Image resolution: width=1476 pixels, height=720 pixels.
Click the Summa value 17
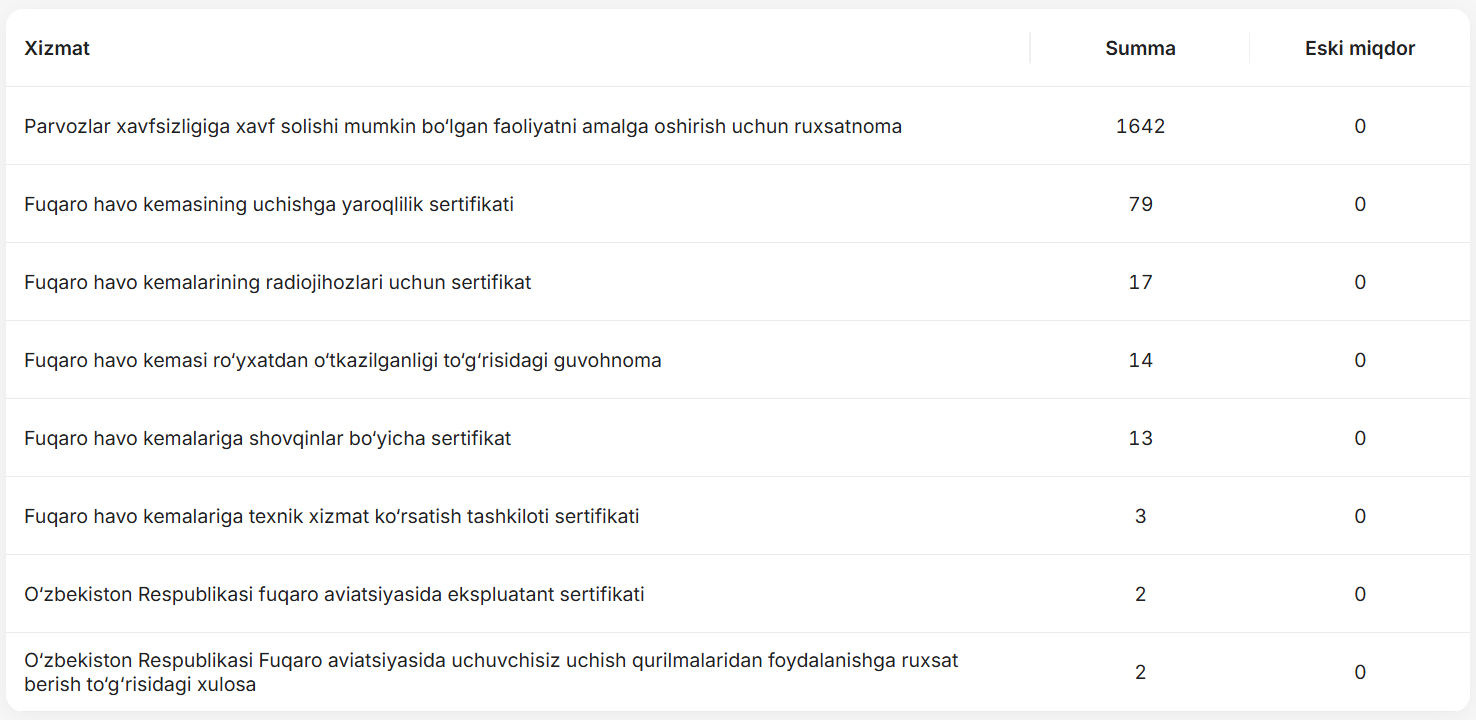(1140, 282)
